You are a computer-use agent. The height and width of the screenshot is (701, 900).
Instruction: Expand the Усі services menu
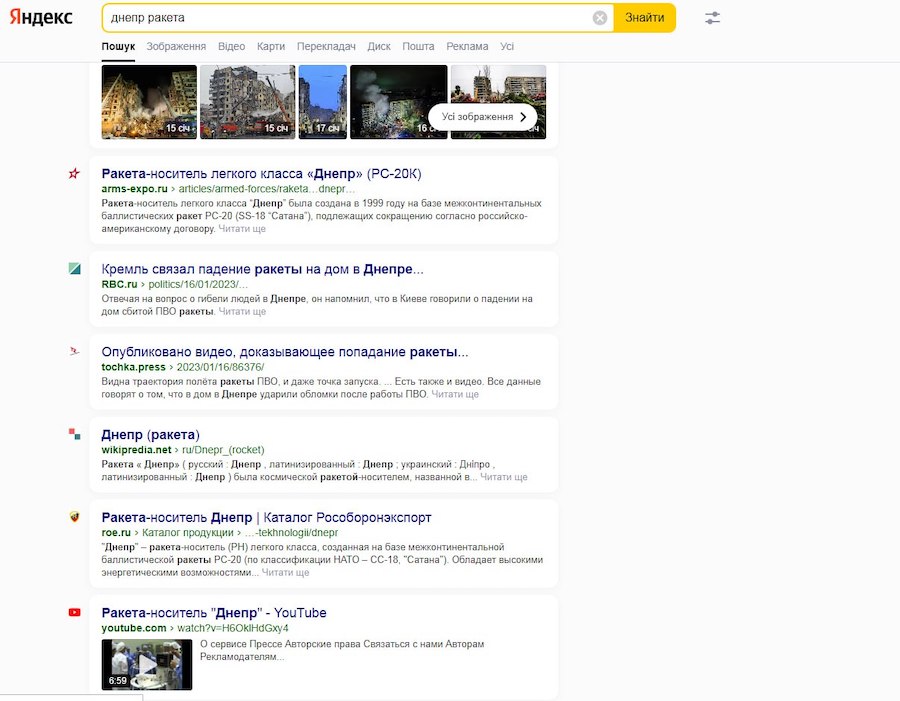pyautogui.click(x=507, y=46)
